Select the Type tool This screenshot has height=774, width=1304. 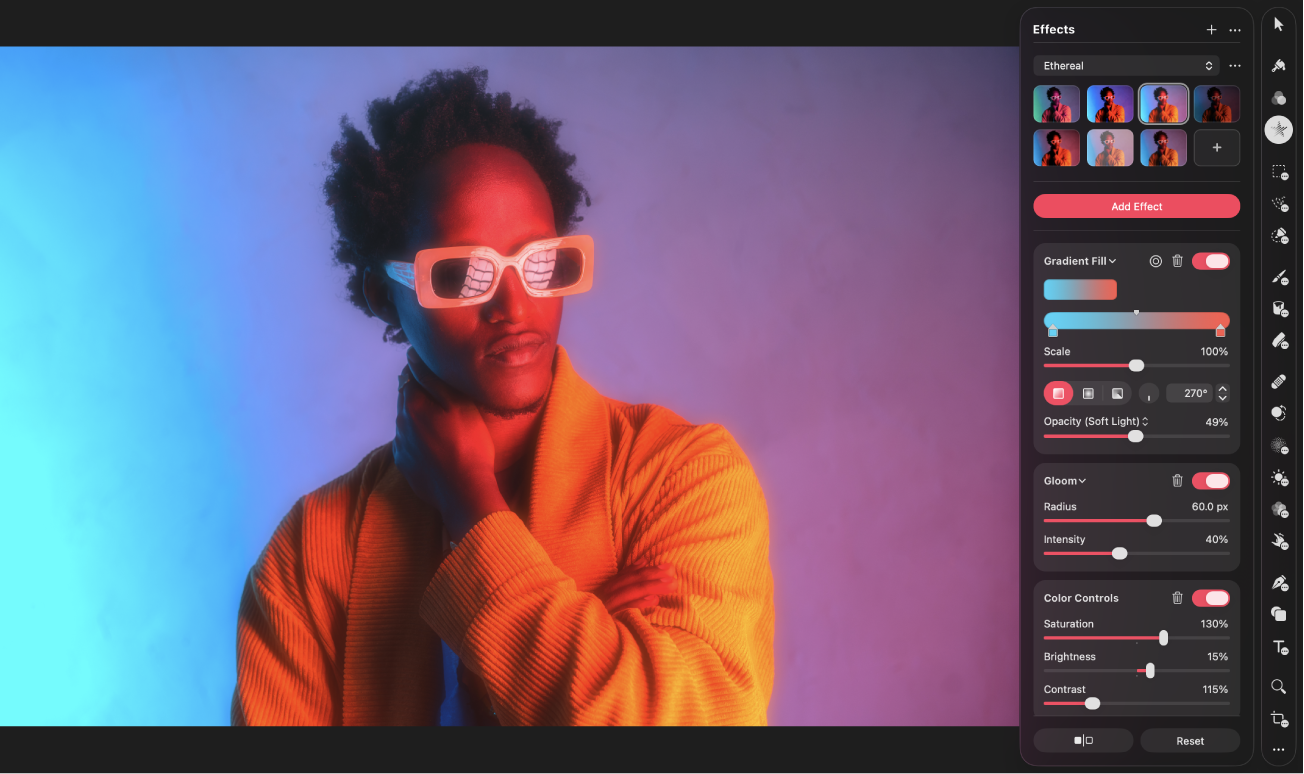[x=1278, y=647]
